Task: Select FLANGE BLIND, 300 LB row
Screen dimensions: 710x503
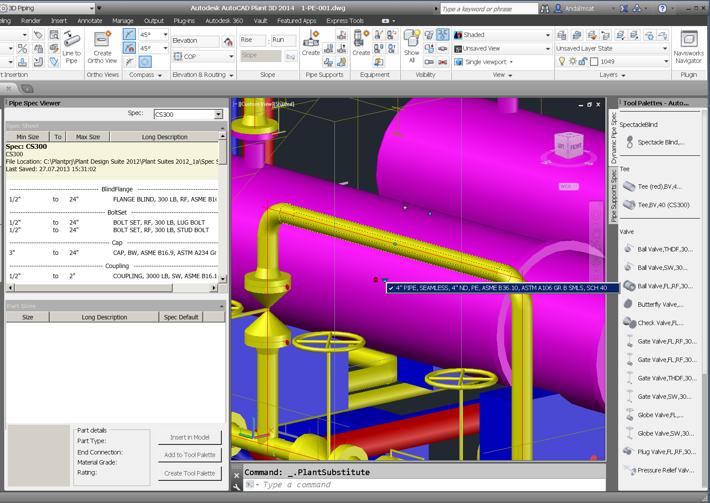Action: click(x=113, y=199)
